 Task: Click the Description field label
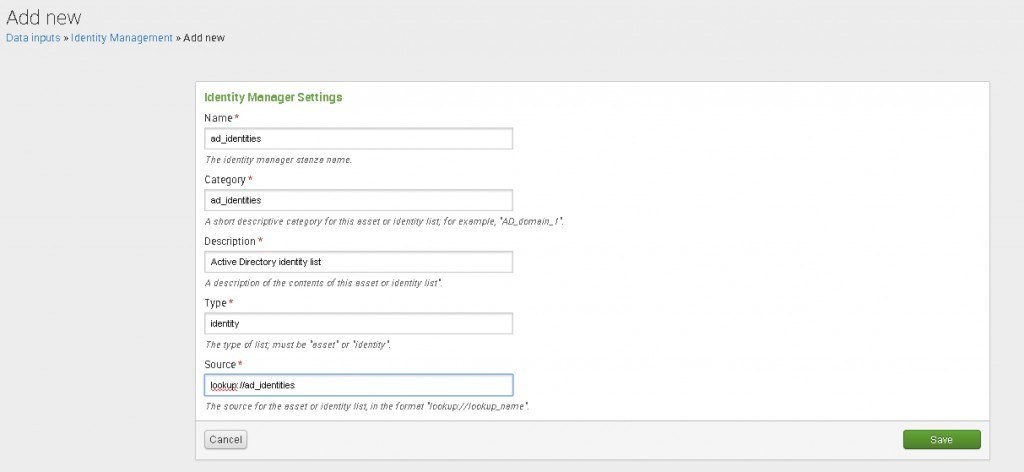point(230,242)
